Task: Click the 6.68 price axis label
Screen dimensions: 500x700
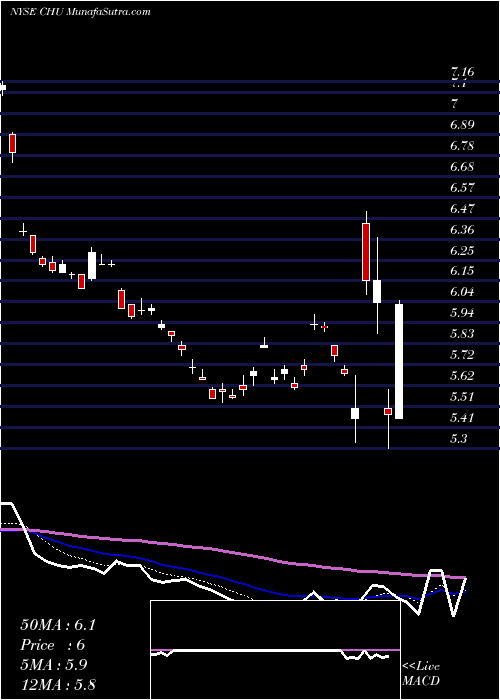Action: [x=462, y=167]
